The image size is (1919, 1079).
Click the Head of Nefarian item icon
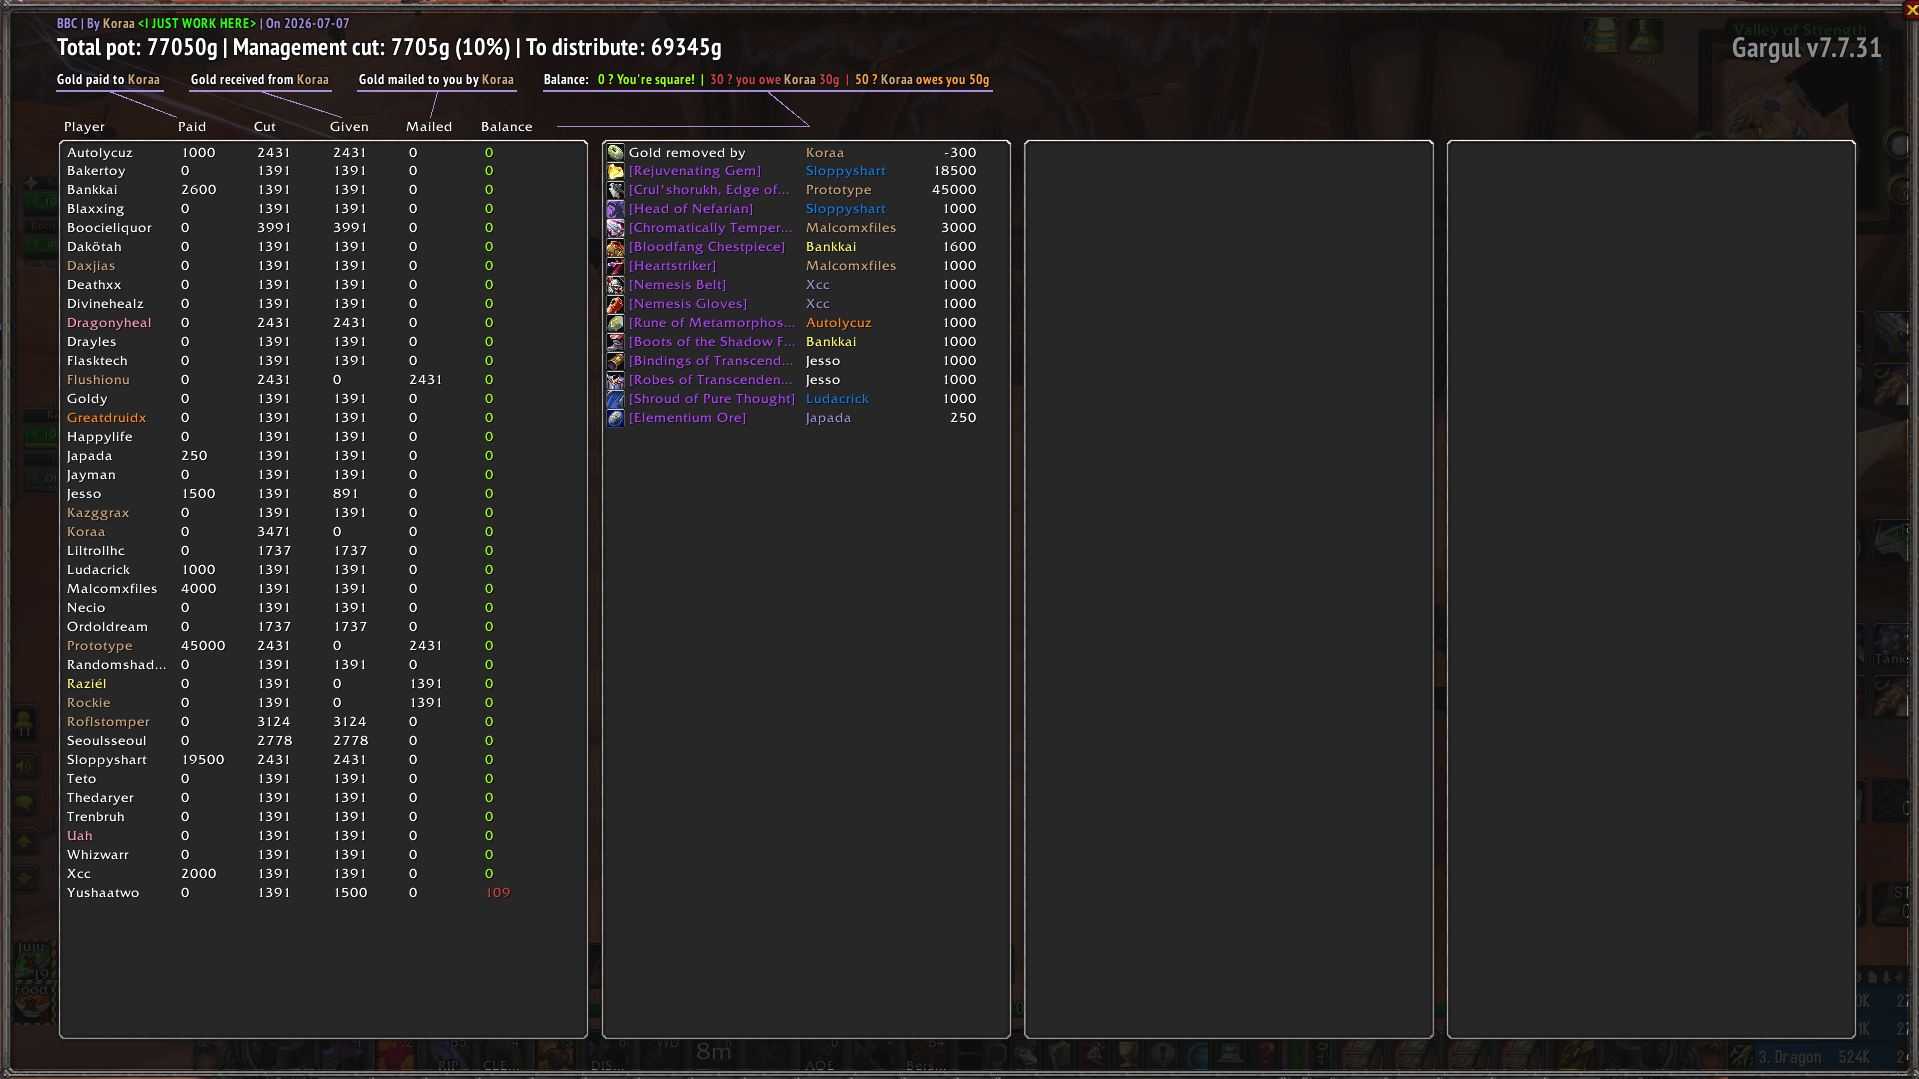click(615, 209)
